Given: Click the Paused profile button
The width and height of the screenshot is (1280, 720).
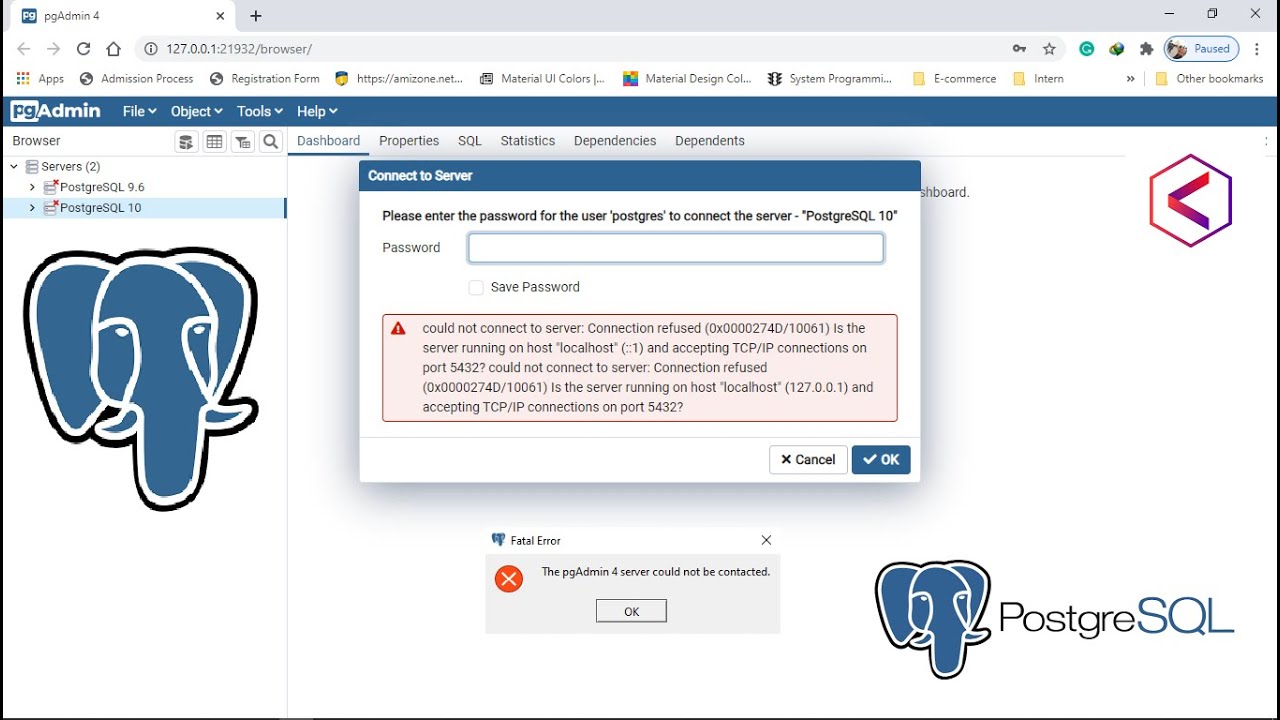Looking at the screenshot, I should (1202, 48).
